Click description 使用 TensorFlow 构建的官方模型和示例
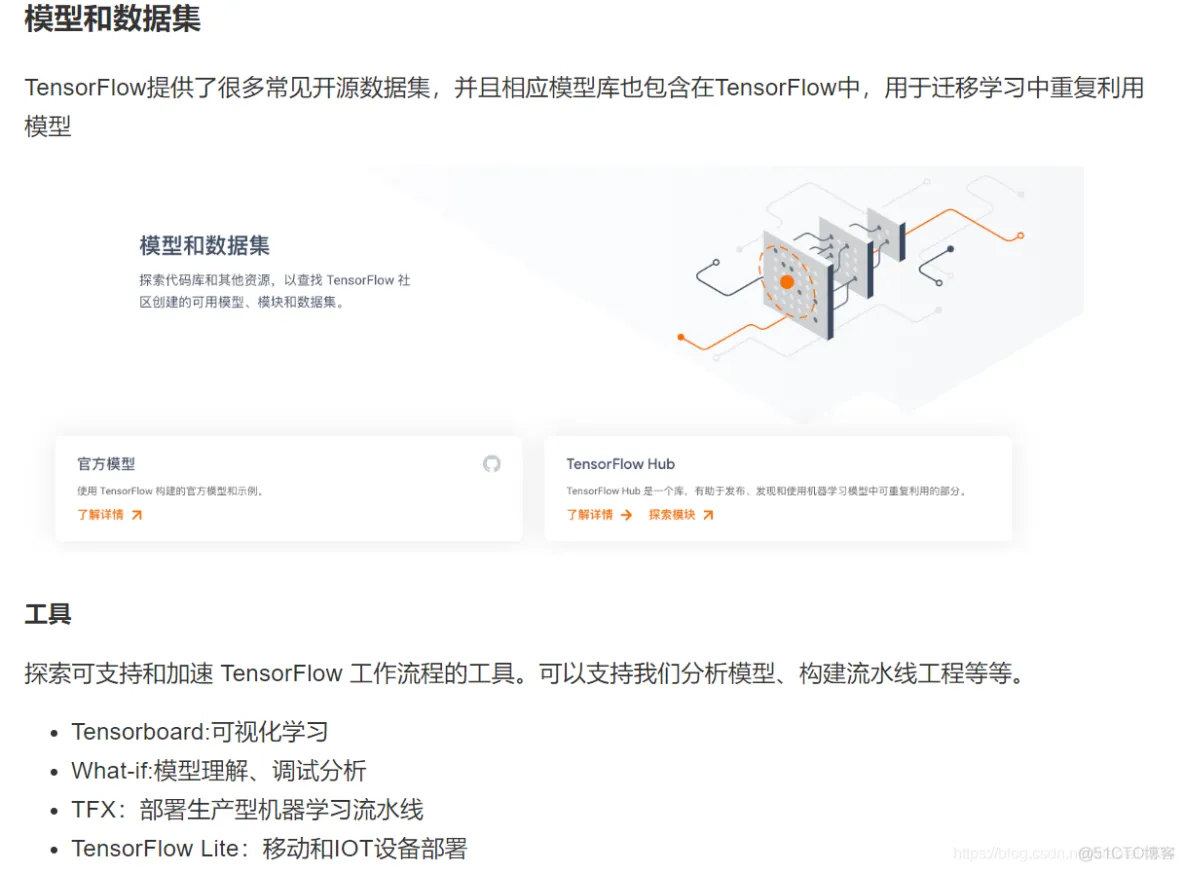 170,491
